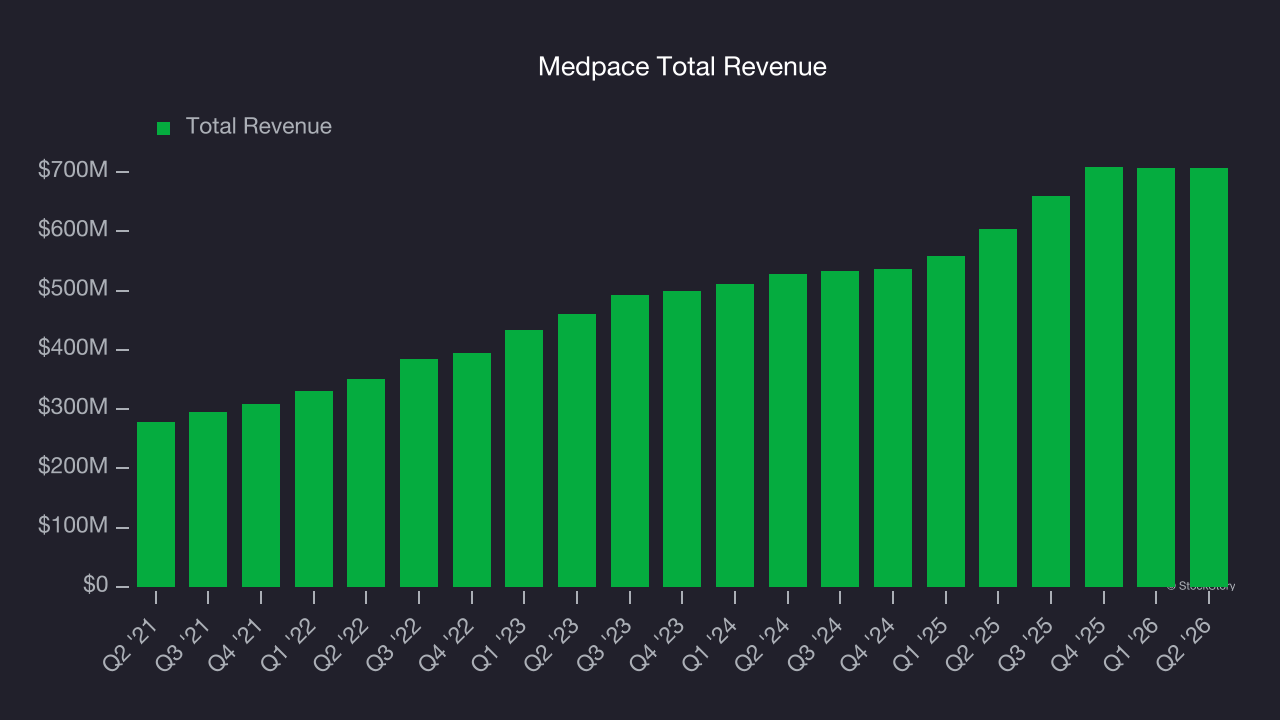Click the revenue bar for Q3 '24

840,429
